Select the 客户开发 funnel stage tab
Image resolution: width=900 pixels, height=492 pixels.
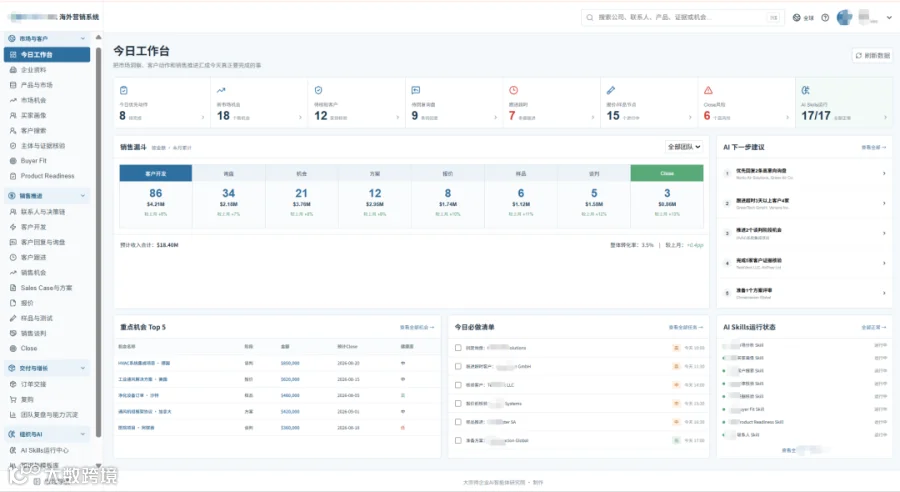click(156, 173)
